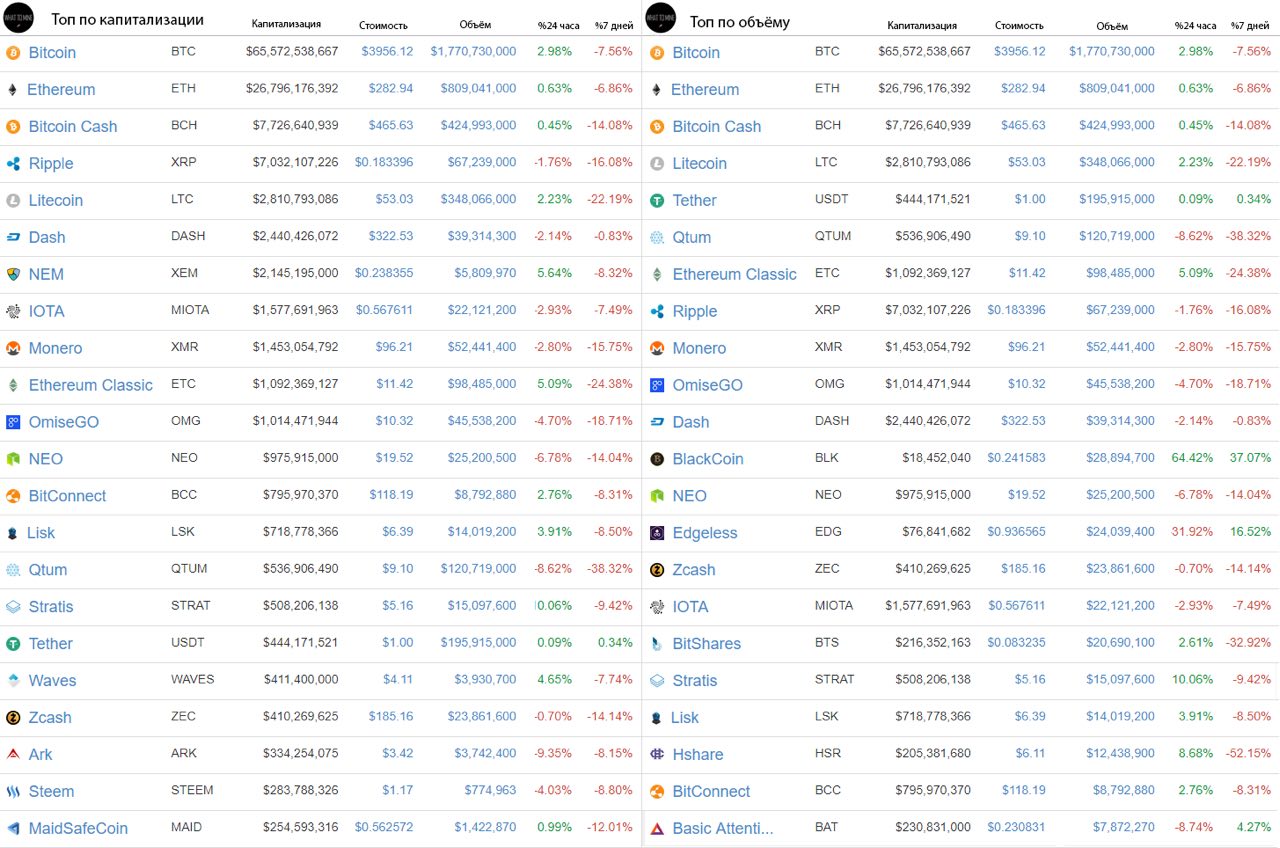Click logo beside 'Топ по капитализации' heading
This screenshot has width=1280, height=848.
coord(17,18)
